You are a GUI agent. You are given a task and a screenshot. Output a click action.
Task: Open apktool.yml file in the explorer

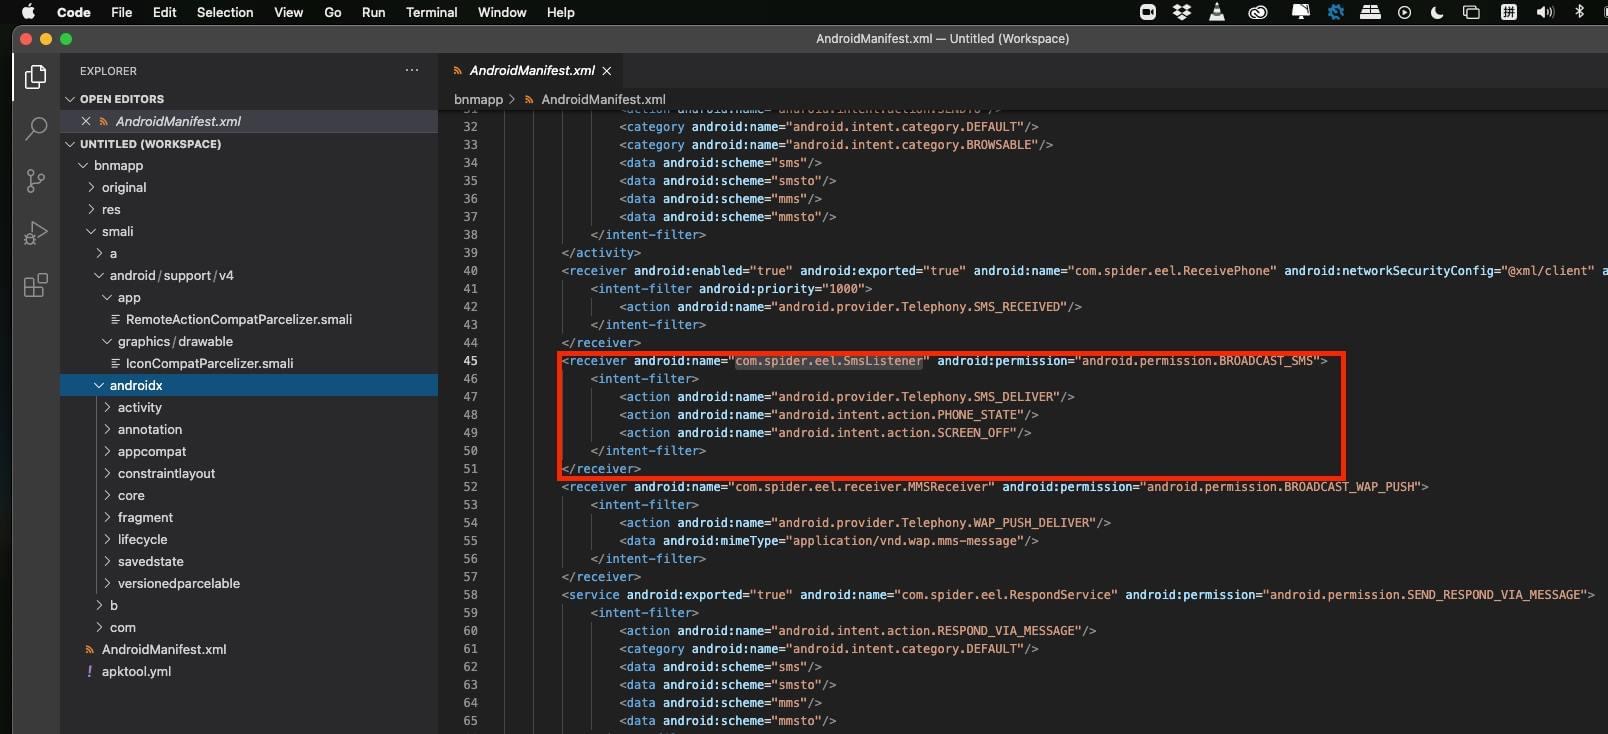click(136, 672)
